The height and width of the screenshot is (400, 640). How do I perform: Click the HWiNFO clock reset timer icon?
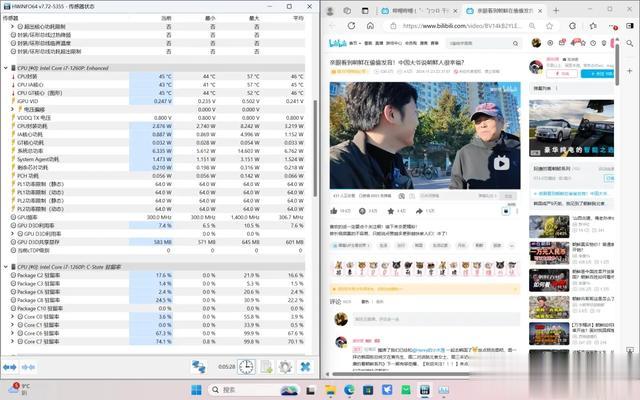pyautogui.click(x=246, y=367)
